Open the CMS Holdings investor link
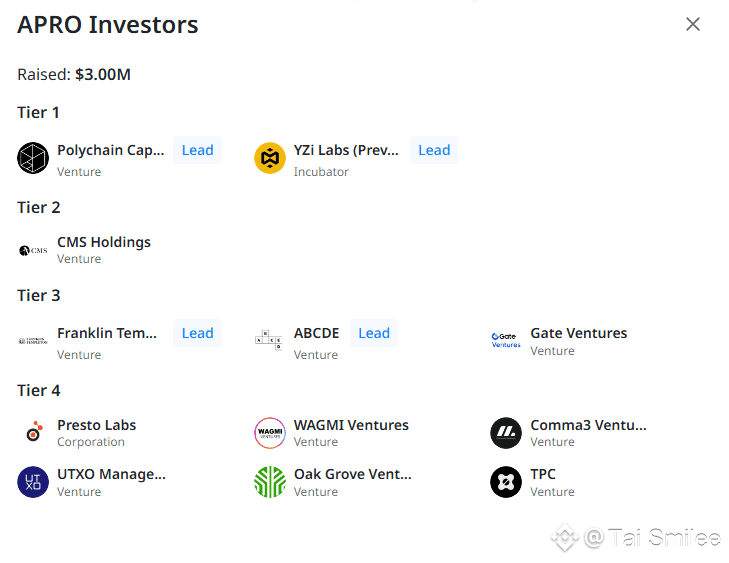 (104, 242)
